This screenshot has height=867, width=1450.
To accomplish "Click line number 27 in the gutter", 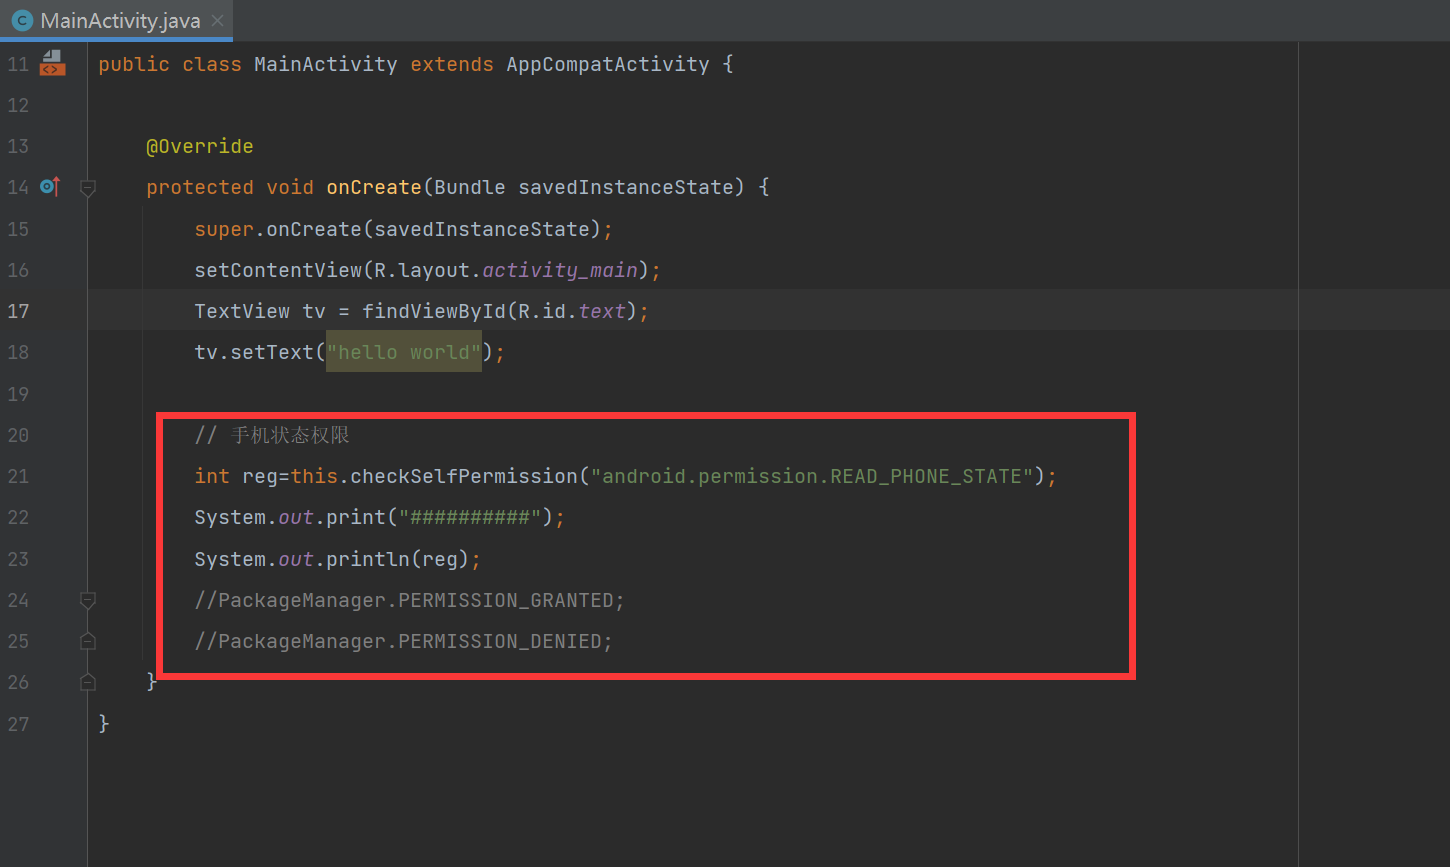I will coord(18,723).
